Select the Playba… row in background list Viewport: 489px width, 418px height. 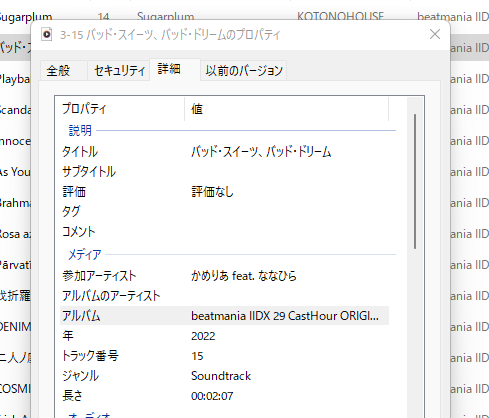coord(15,79)
